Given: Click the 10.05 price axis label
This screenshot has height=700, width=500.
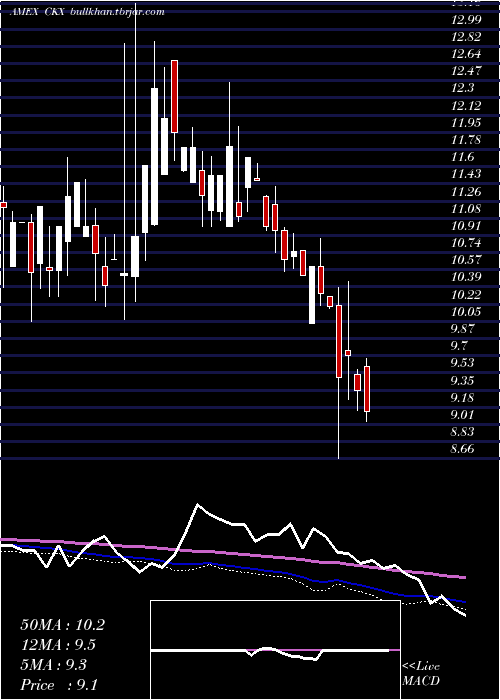Looking at the screenshot, I should tap(466, 312).
